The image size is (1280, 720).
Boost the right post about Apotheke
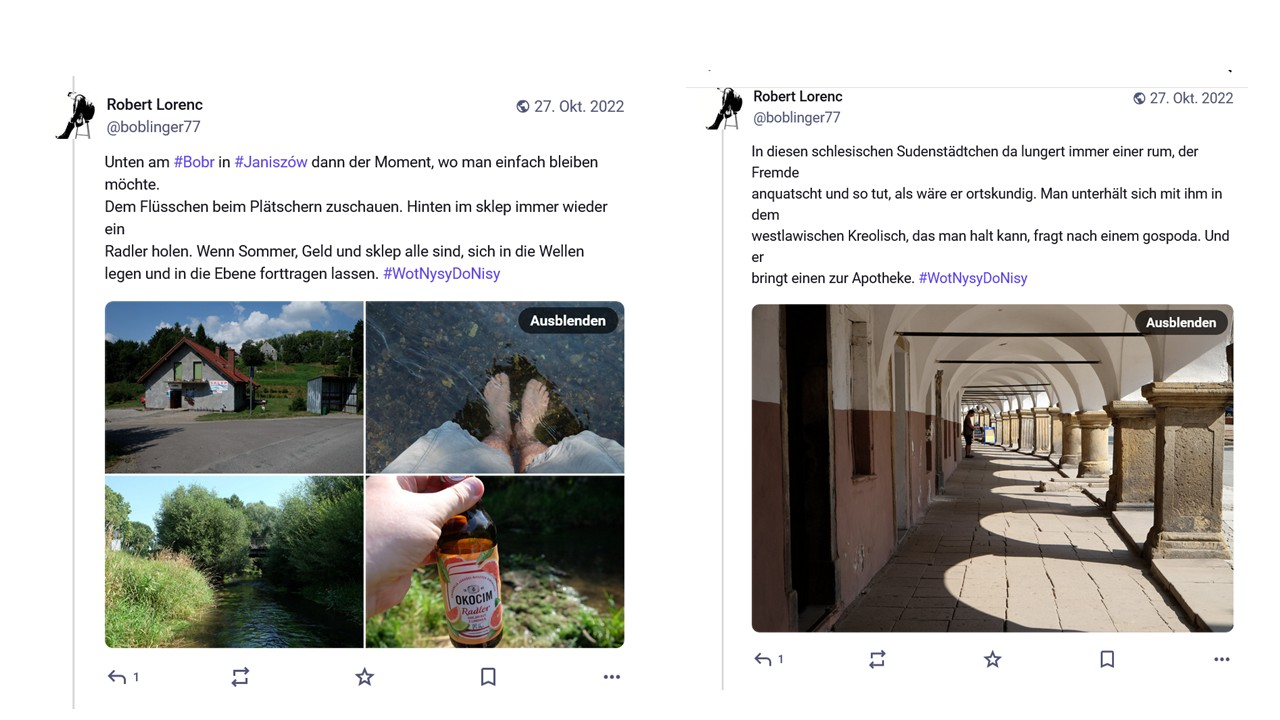(x=877, y=659)
